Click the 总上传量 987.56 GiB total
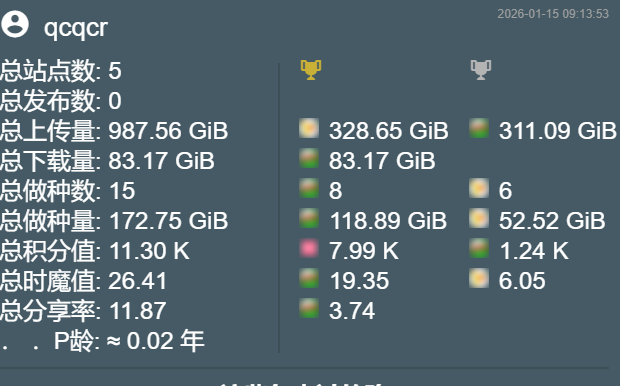620x386 pixels. [x=114, y=131]
